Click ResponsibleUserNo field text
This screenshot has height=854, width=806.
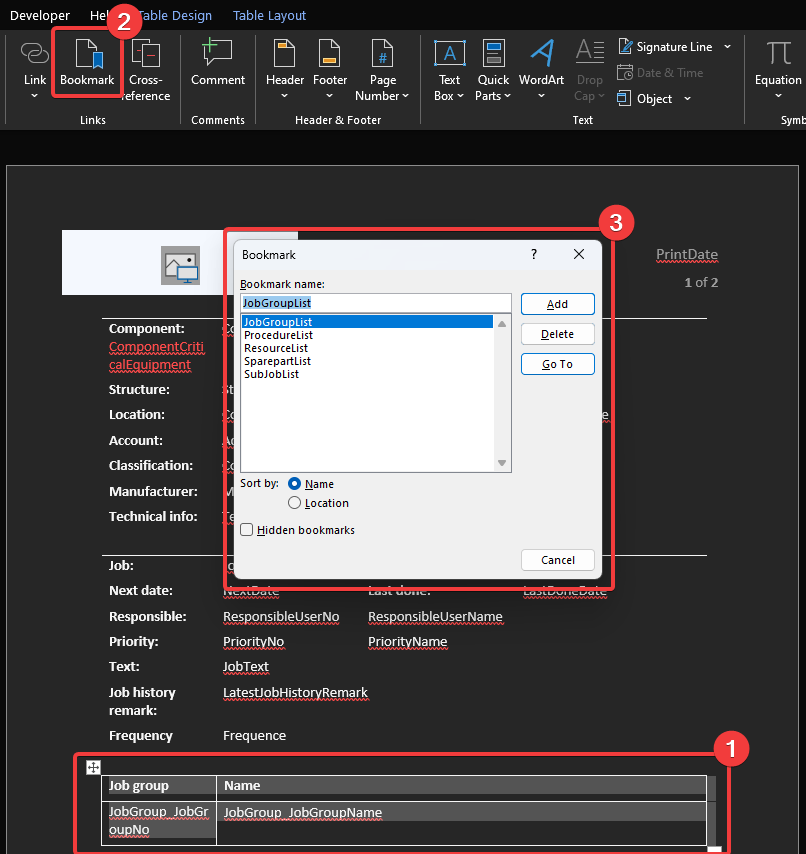click(281, 617)
